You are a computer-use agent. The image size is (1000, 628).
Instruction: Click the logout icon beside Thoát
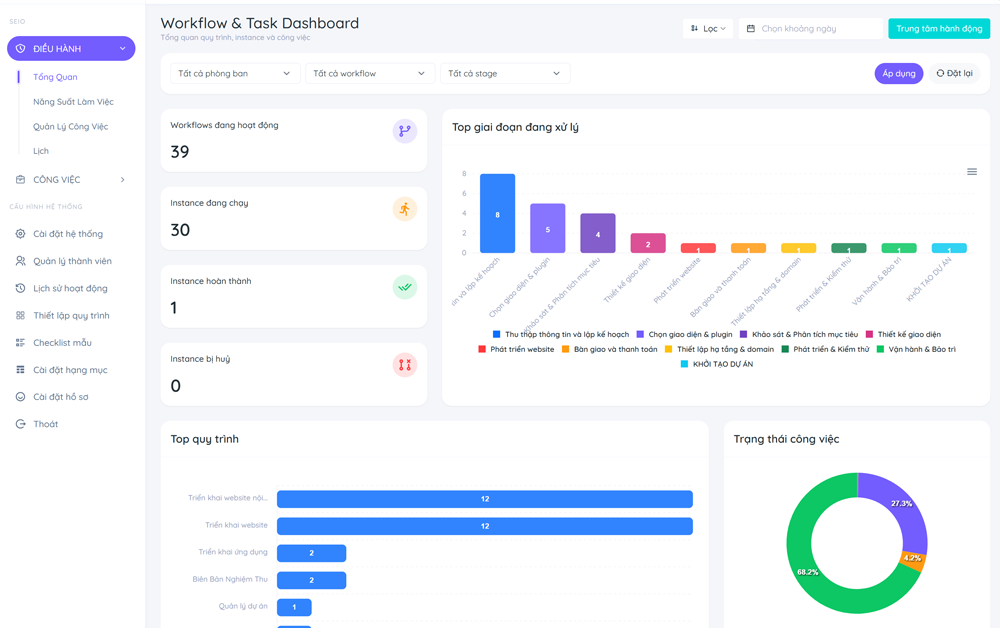point(20,424)
